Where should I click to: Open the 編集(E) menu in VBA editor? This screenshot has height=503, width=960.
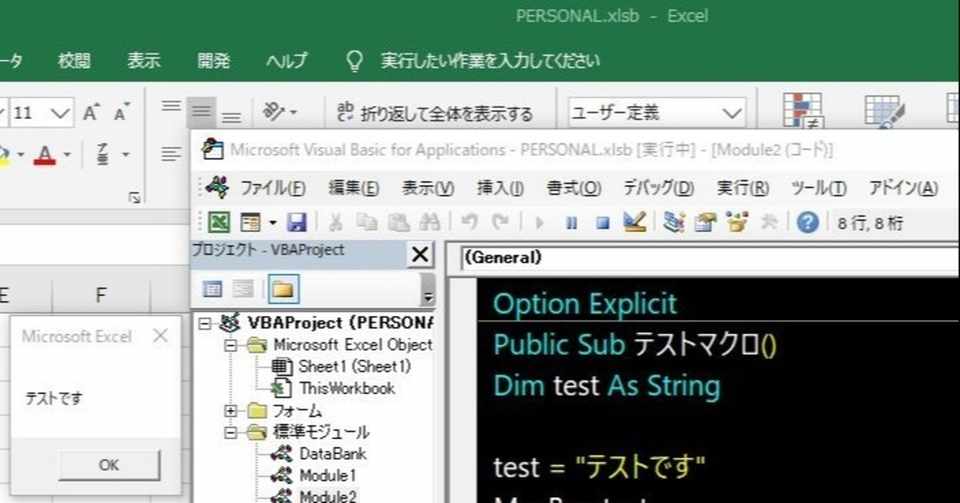[353, 188]
